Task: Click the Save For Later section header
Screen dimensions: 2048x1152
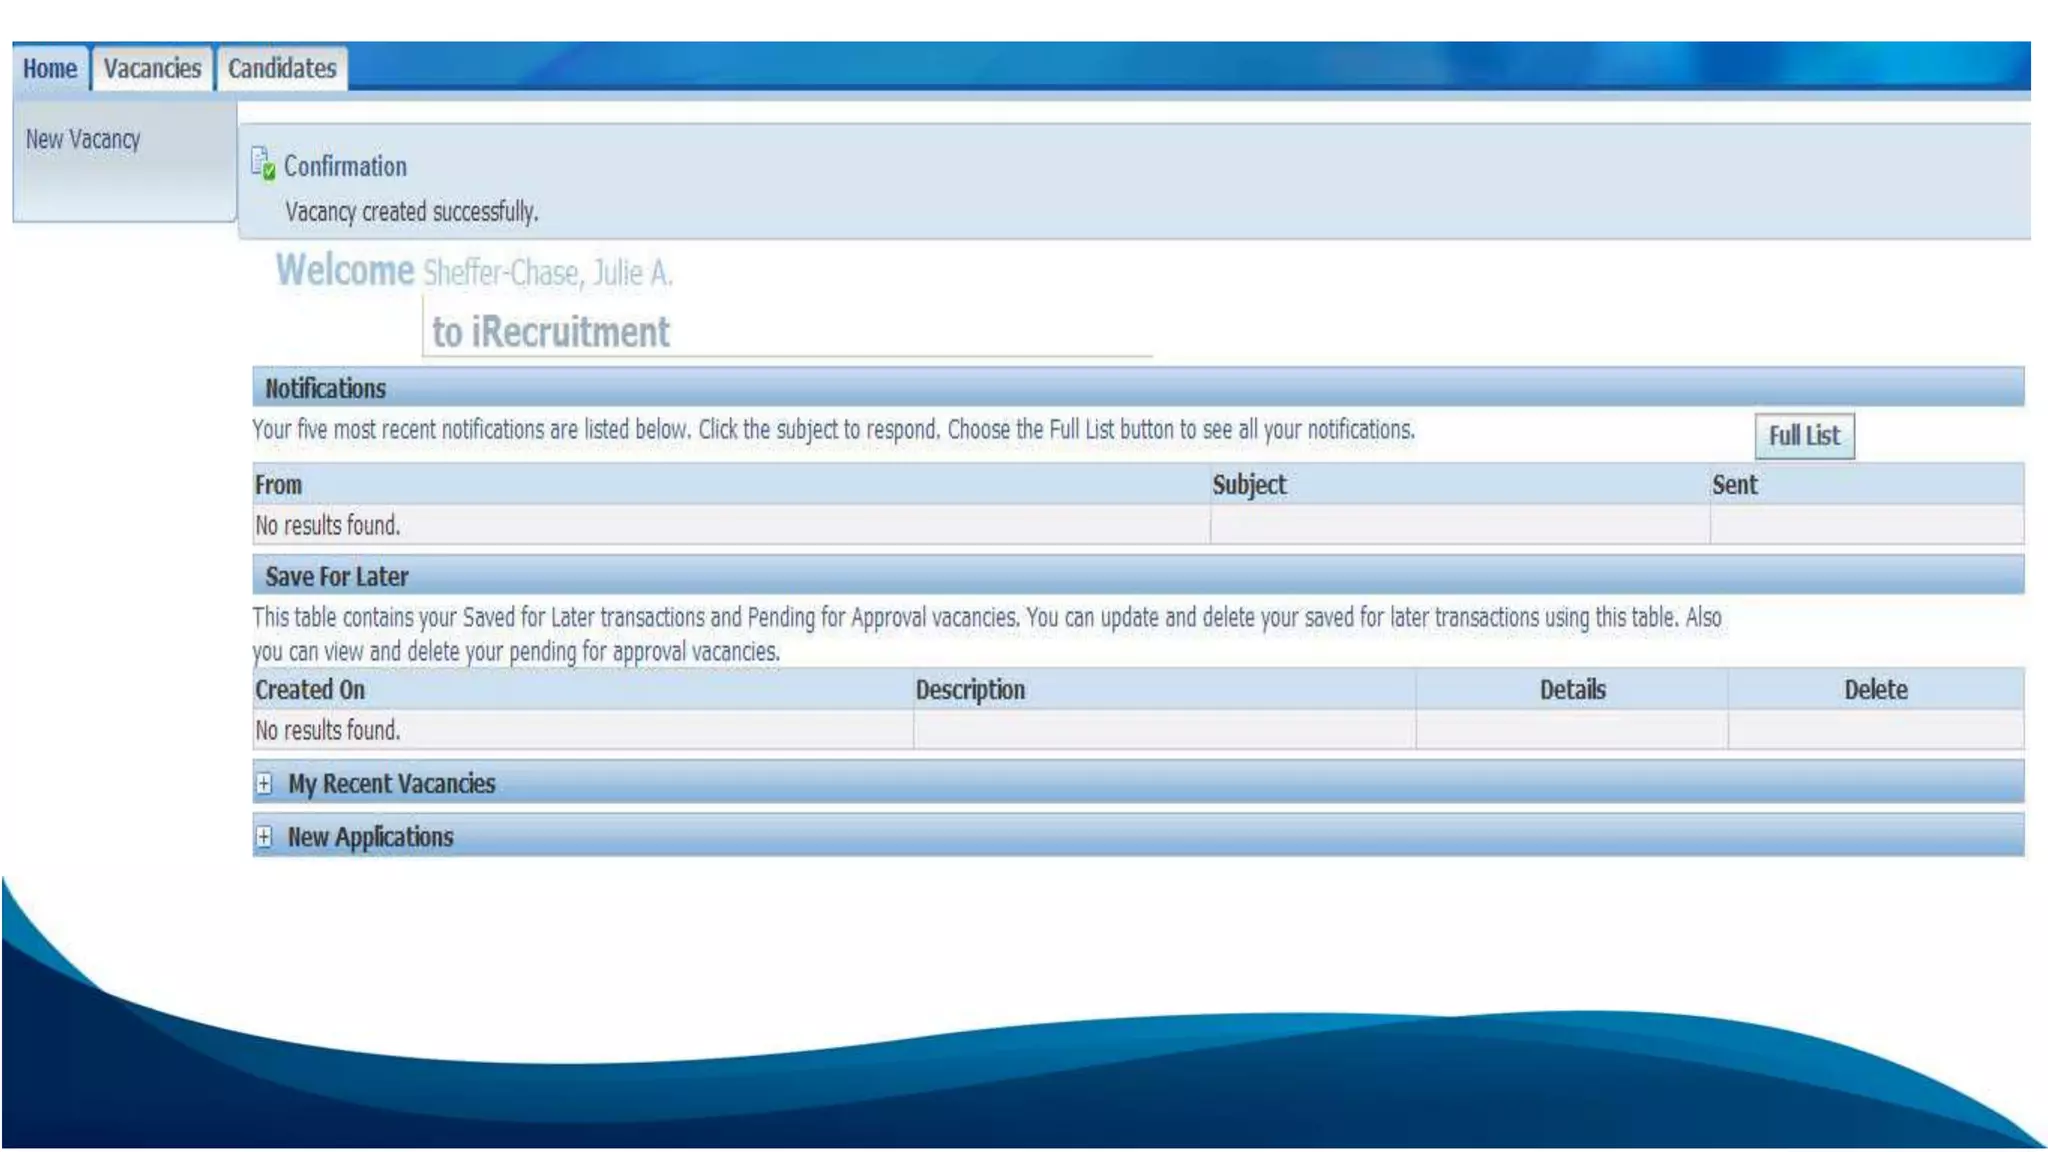Action: [336, 577]
